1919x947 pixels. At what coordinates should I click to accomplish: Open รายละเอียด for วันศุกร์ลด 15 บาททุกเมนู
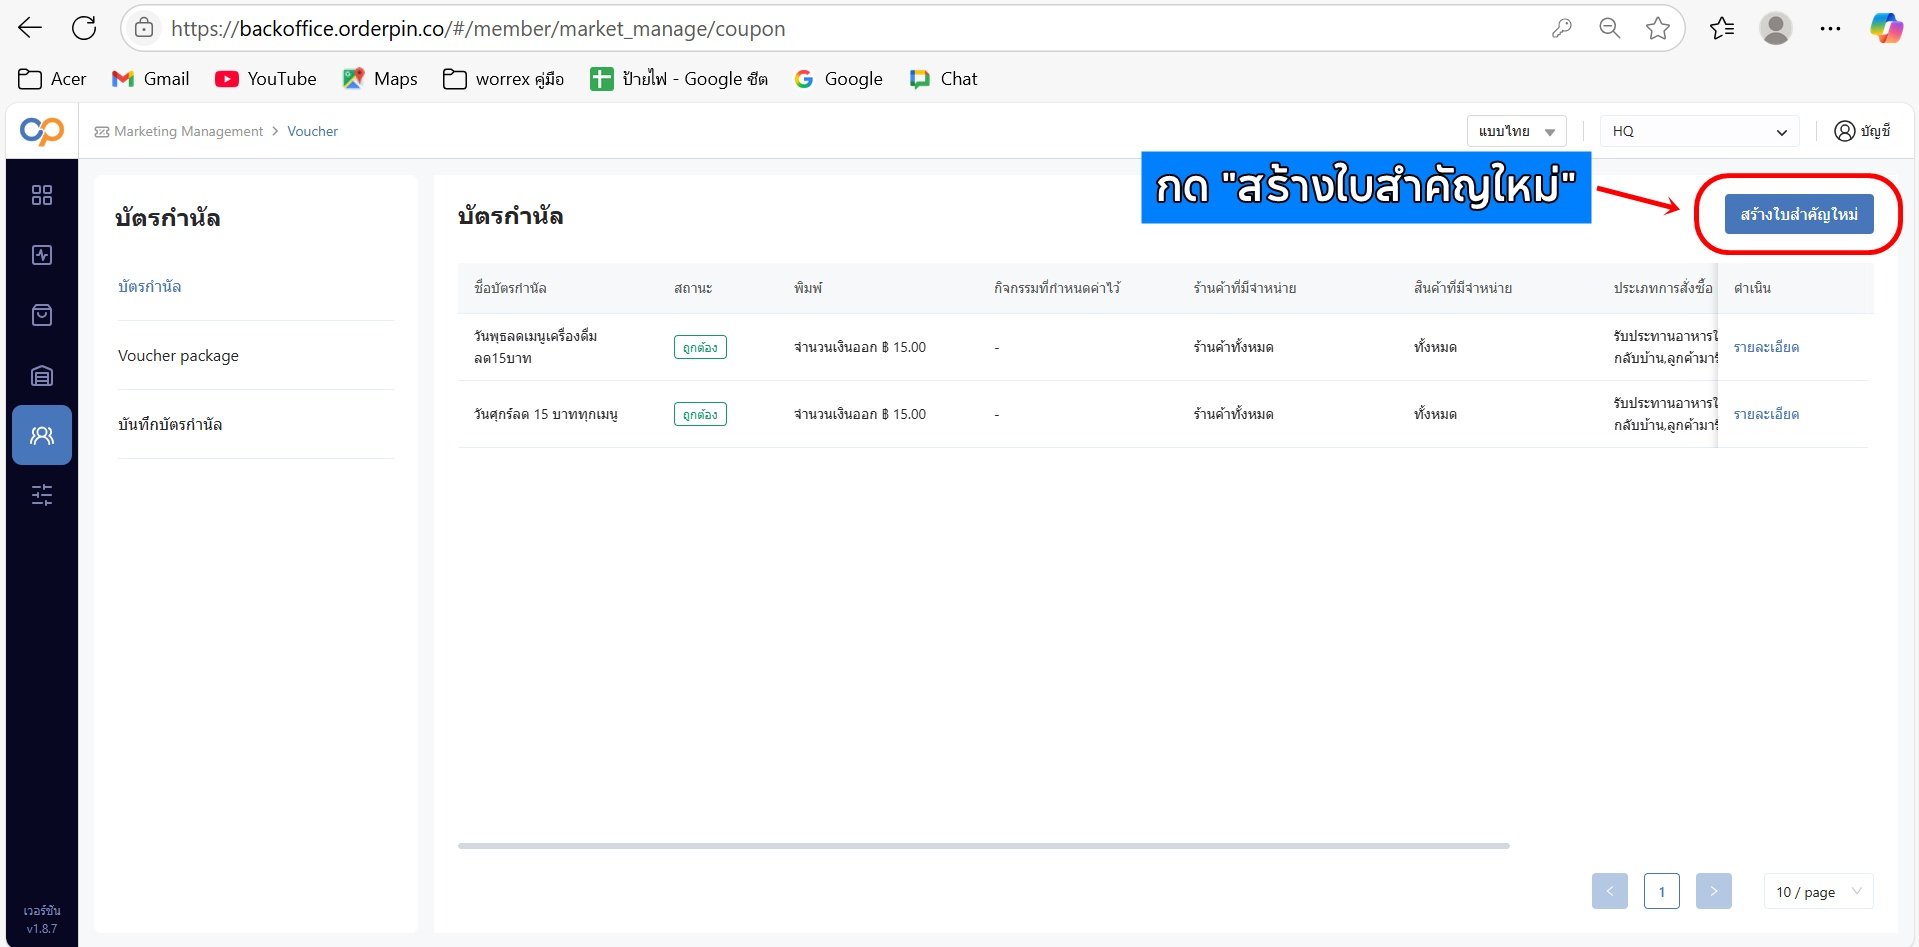(1766, 414)
